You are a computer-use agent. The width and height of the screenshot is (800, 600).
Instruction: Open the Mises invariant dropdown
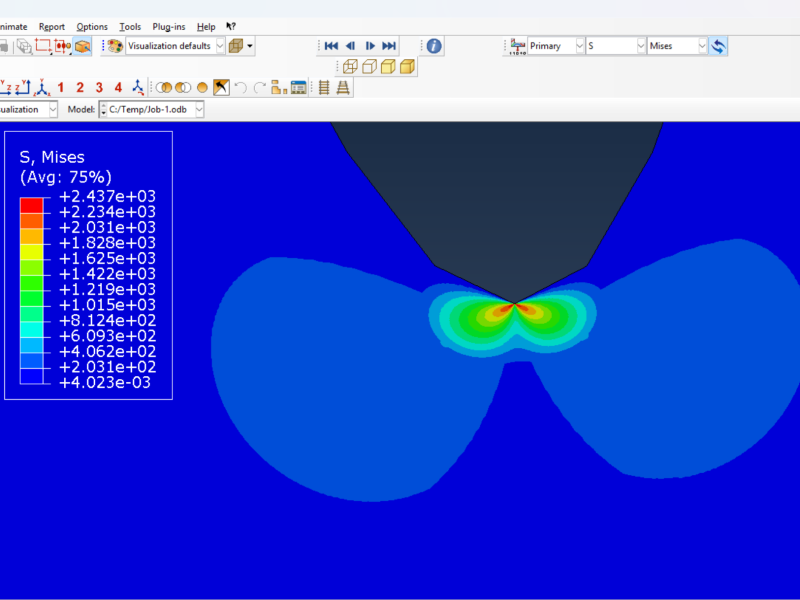point(702,46)
